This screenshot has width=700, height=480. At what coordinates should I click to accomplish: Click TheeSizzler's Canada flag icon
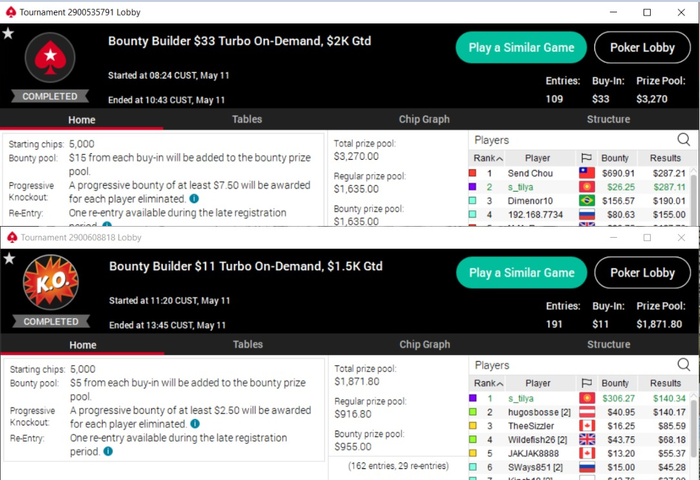(587, 426)
